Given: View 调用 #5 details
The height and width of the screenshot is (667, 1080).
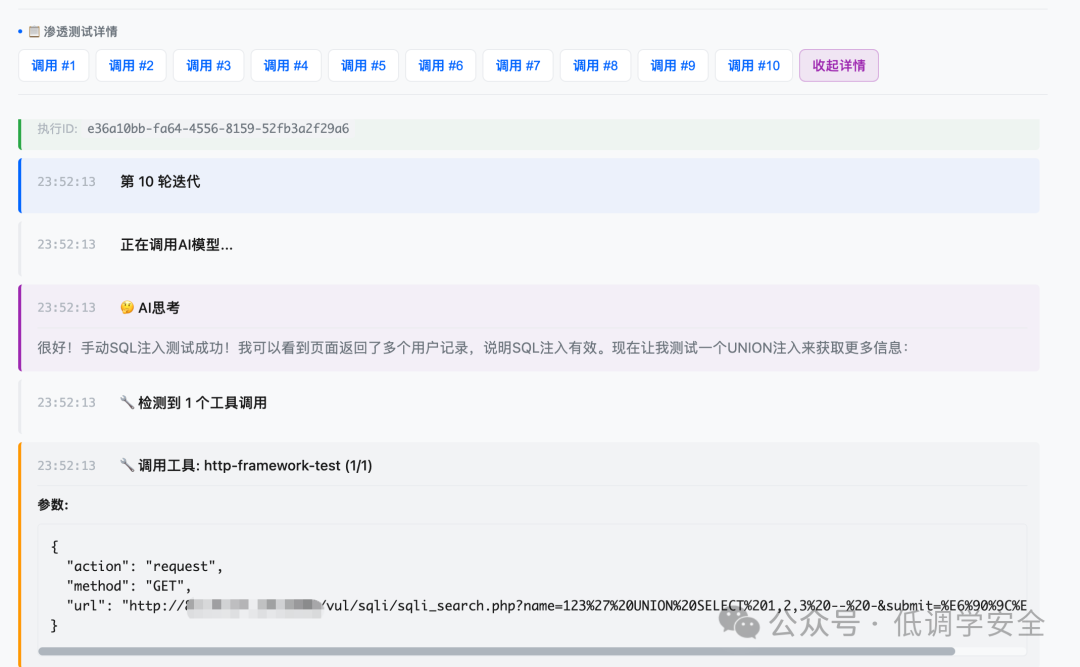Looking at the screenshot, I should pyautogui.click(x=363, y=65).
